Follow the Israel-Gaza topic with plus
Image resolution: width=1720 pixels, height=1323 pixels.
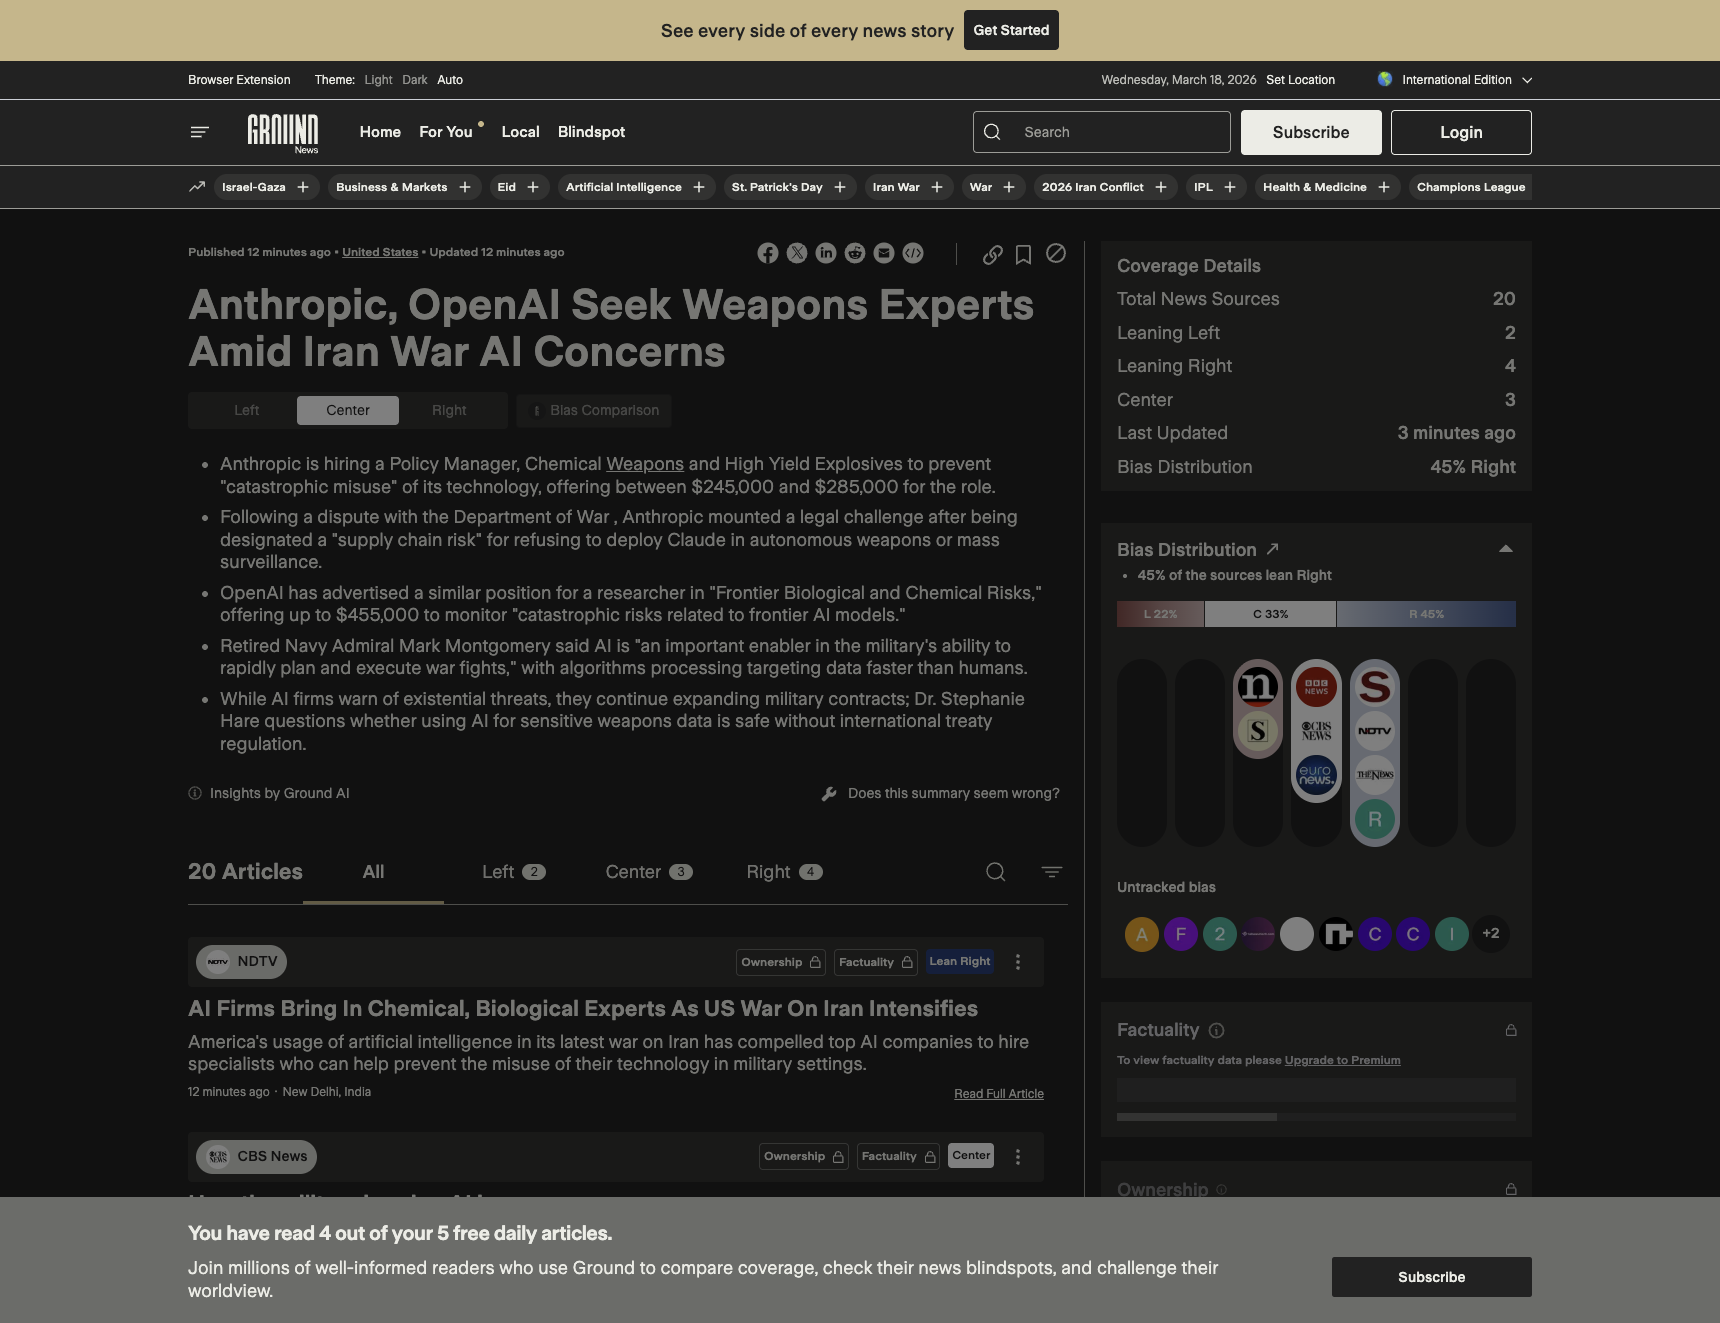tap(303, 187)
